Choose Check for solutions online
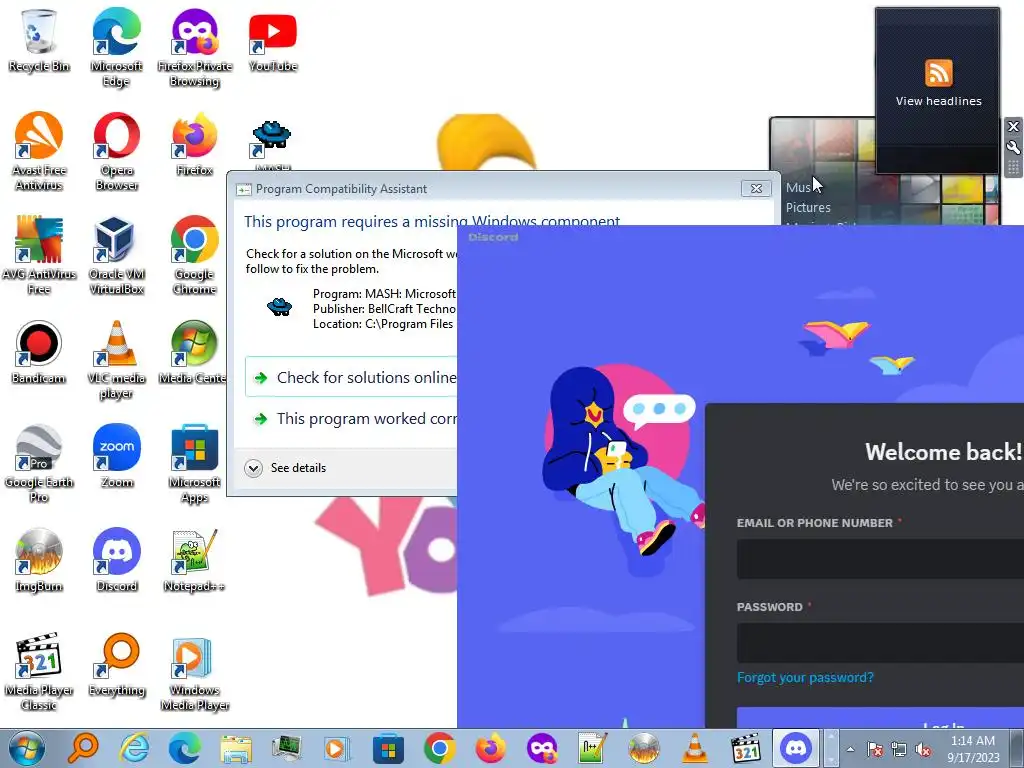 click(353, 377)
